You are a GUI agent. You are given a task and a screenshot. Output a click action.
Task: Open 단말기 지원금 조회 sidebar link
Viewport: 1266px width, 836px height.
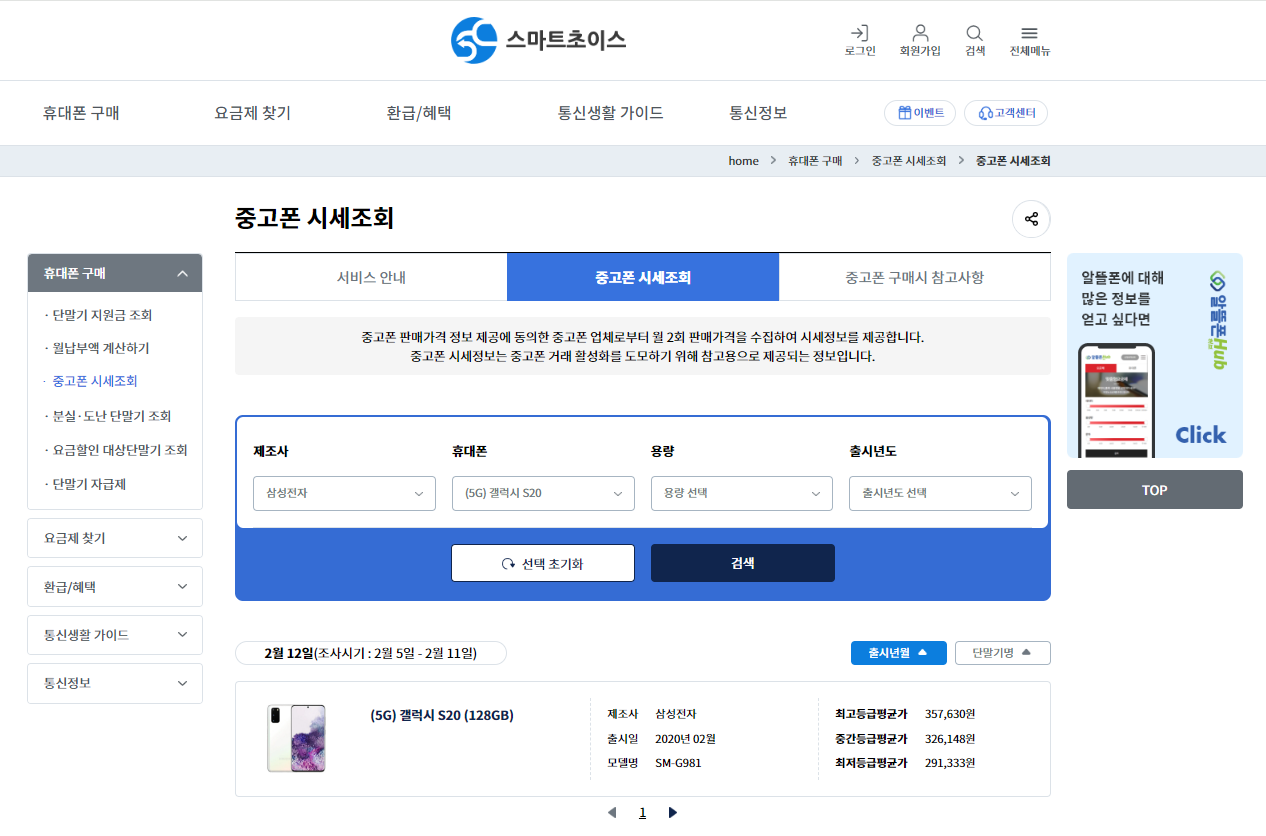(x=102, y=315)
